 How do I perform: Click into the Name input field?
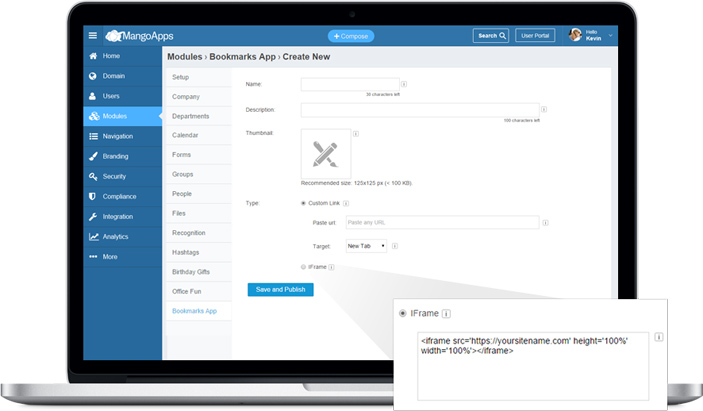tap(350, 84)
